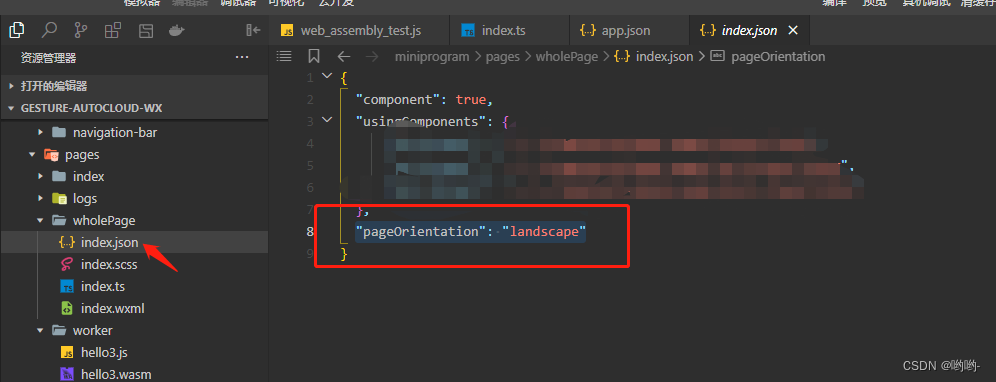Navigate back with left arrow
Image resolution: width=996 pixels, height=382 pixels.
tap(344, 57)
